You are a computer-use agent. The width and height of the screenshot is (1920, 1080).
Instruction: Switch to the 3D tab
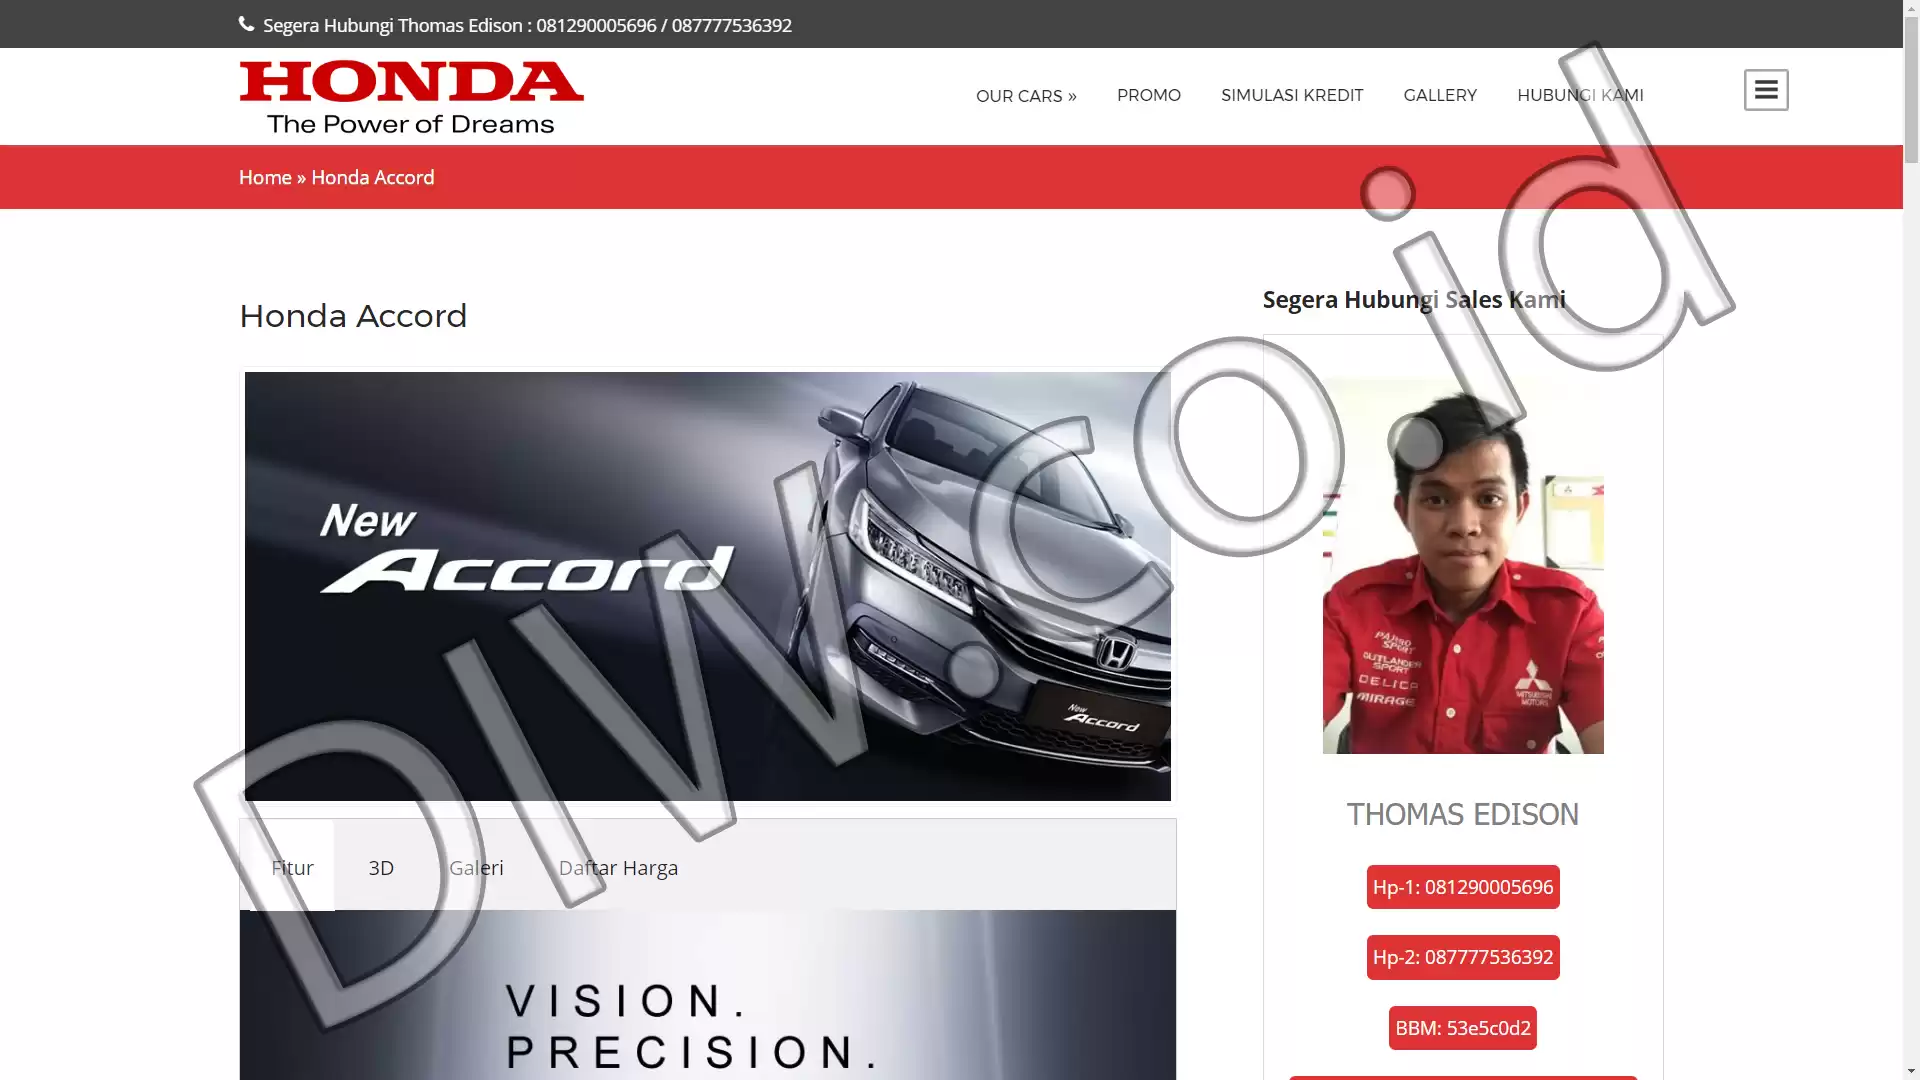pyautogui.click(x=381, y=867)
